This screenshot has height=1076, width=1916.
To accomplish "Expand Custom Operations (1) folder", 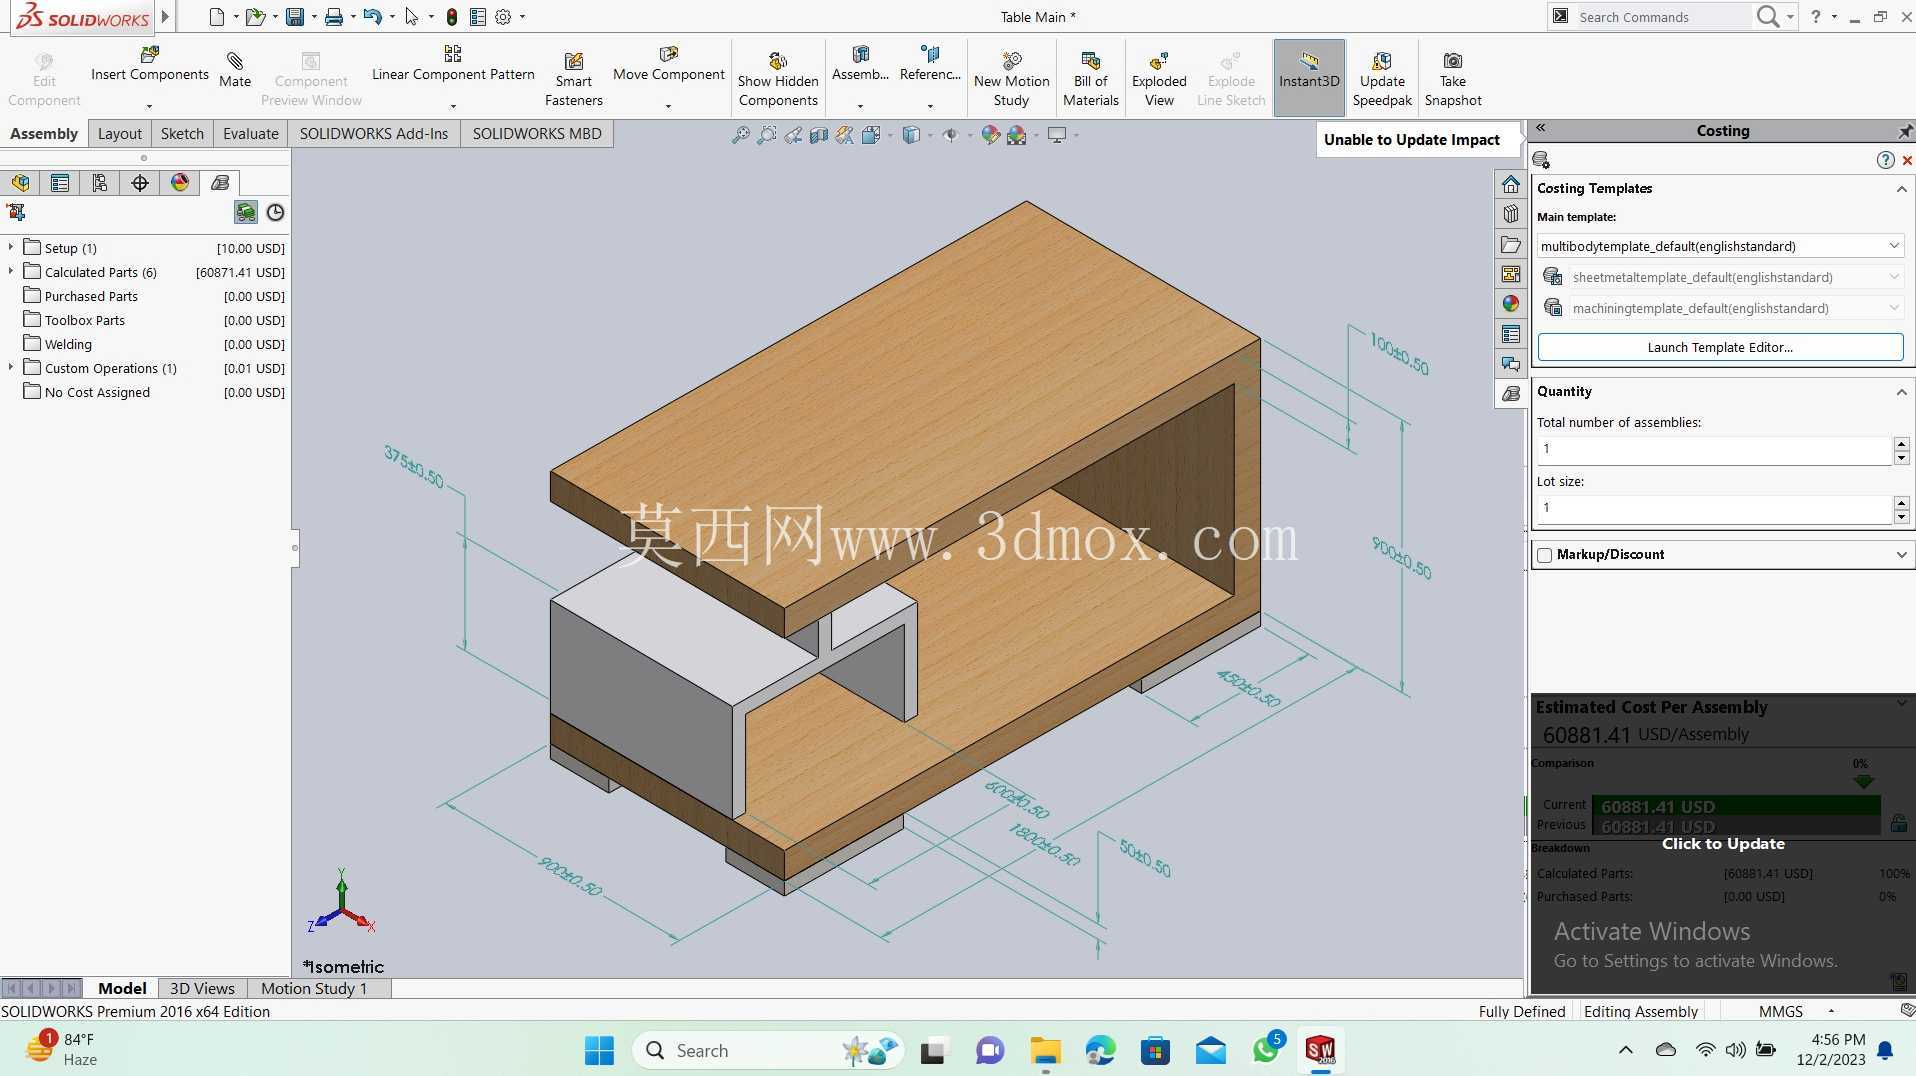I will click(11, 367).
